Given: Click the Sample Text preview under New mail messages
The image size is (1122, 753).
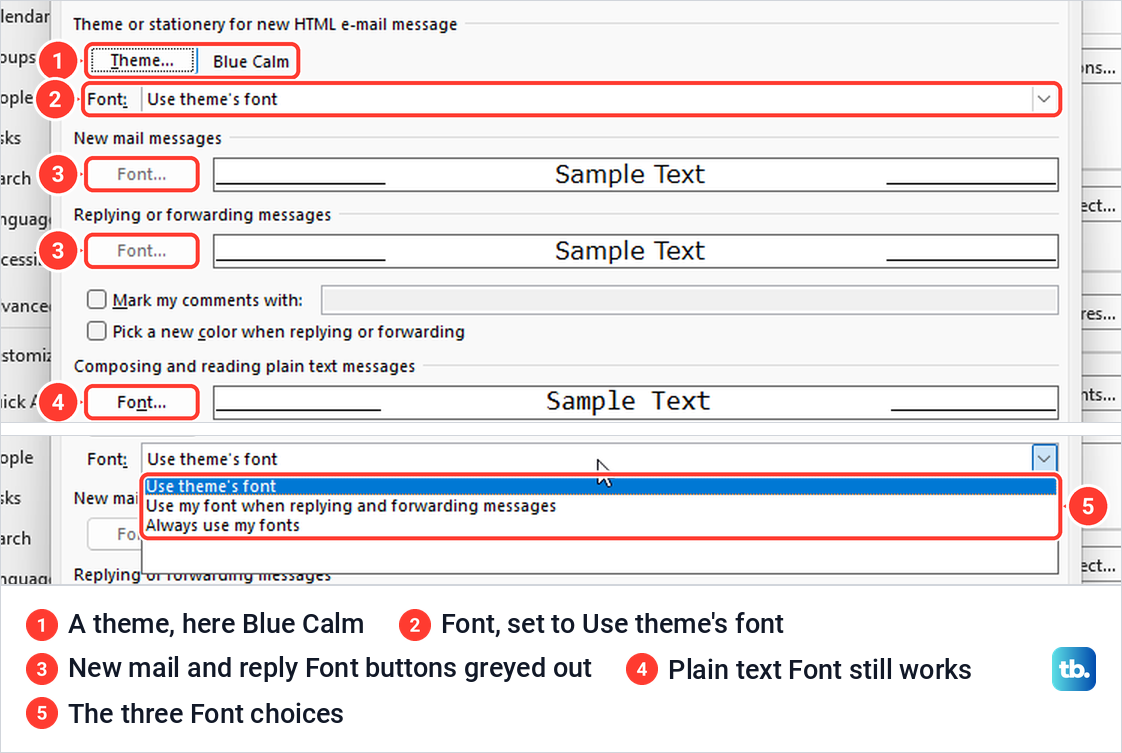Looking at the screenshot, I should [635, 175].
